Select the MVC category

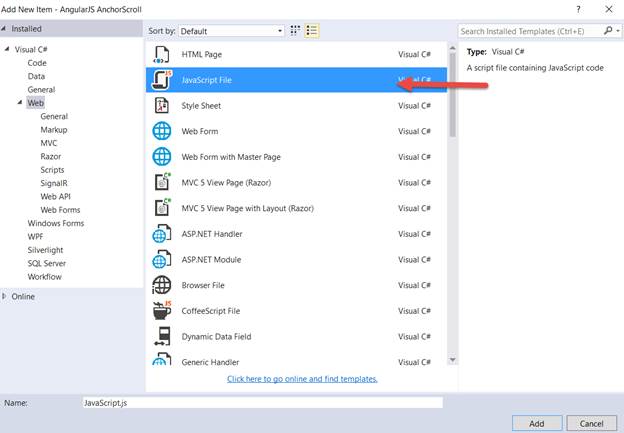pos(49,143)
